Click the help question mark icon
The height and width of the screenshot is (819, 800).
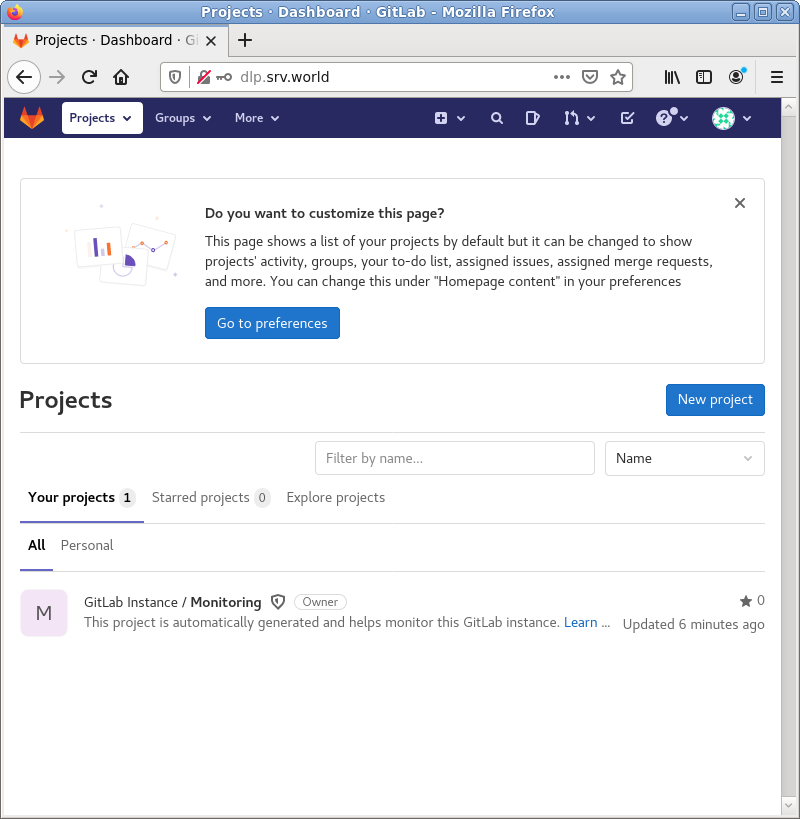(x=666, y=117)
